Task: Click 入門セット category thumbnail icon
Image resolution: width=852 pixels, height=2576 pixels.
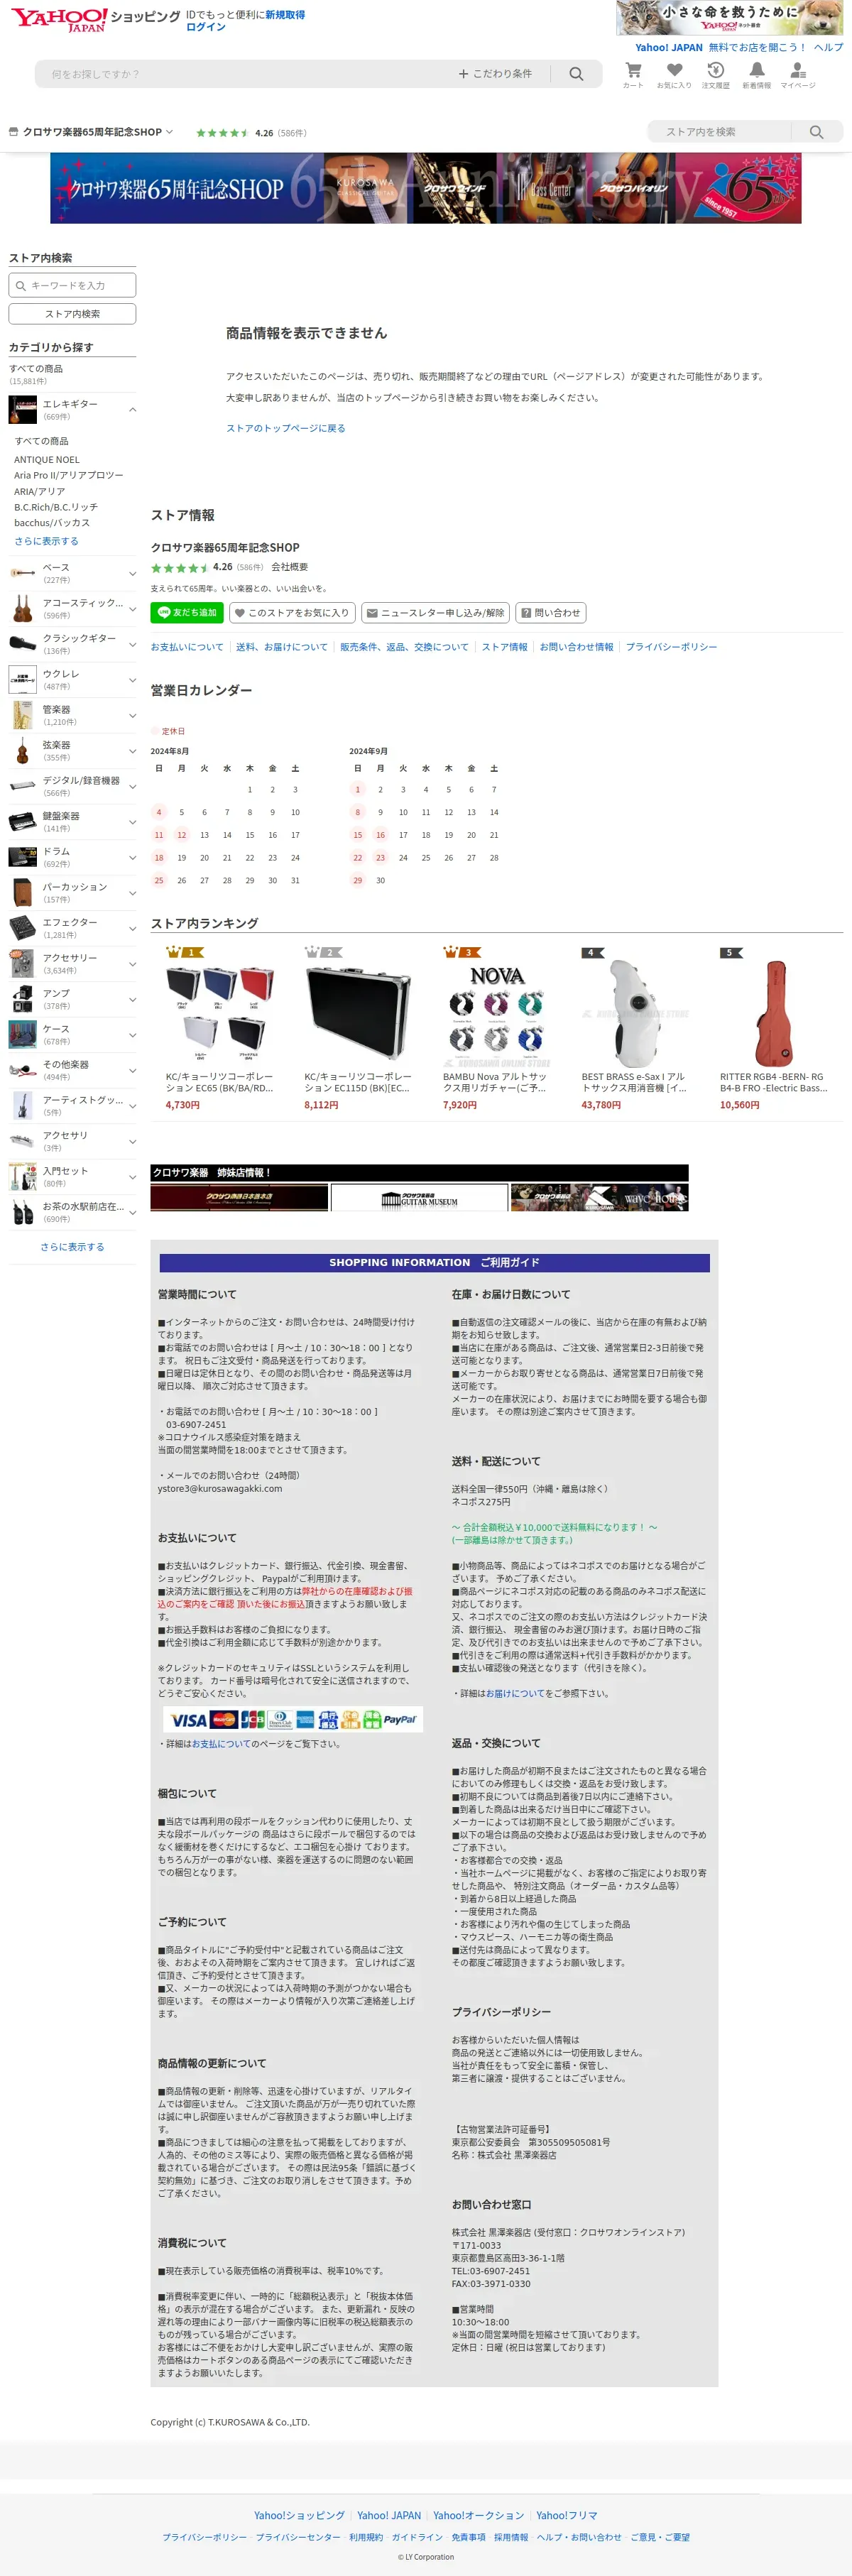Action: coord(23,1177)
